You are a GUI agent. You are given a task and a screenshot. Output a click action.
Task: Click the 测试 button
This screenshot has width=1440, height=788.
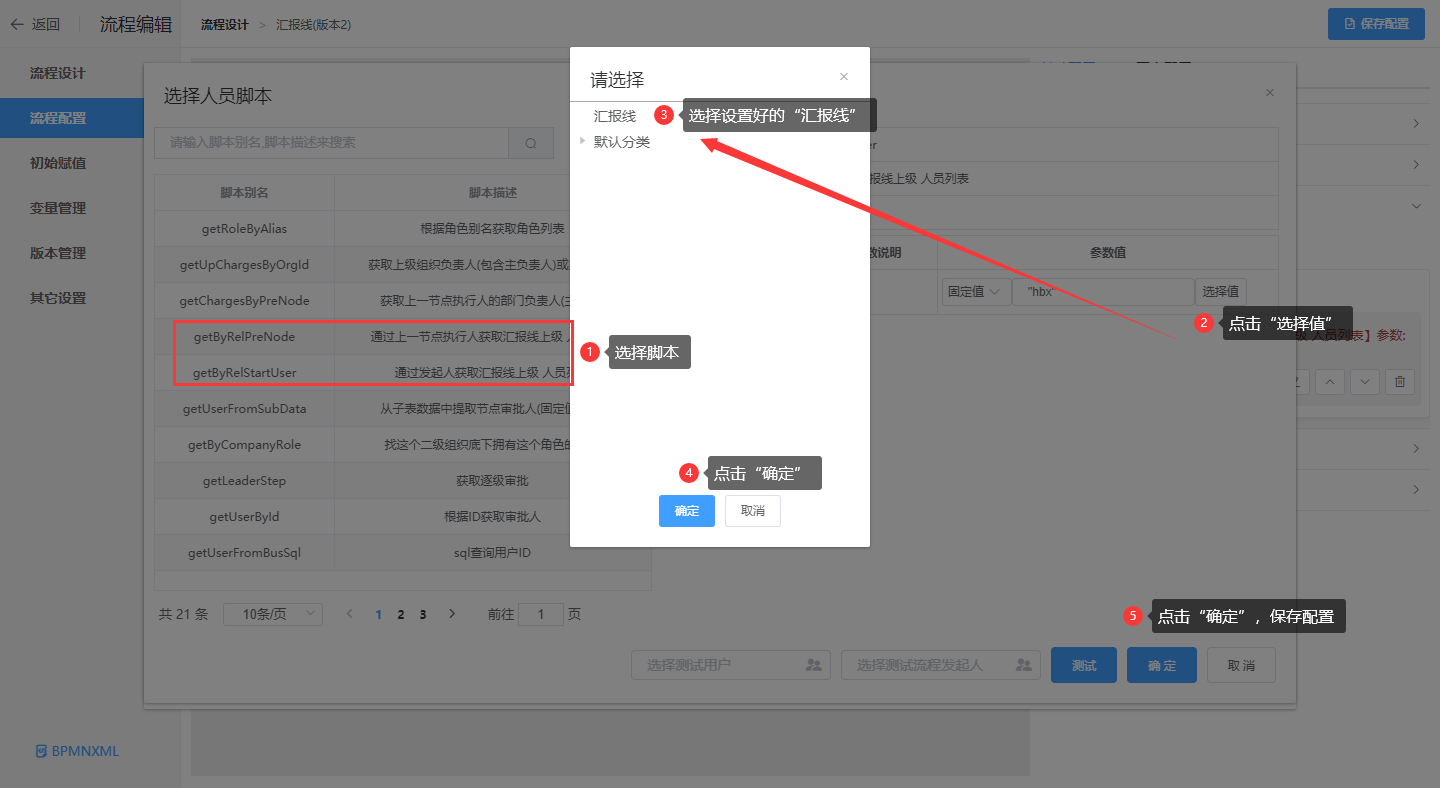tap(1084, 665)
